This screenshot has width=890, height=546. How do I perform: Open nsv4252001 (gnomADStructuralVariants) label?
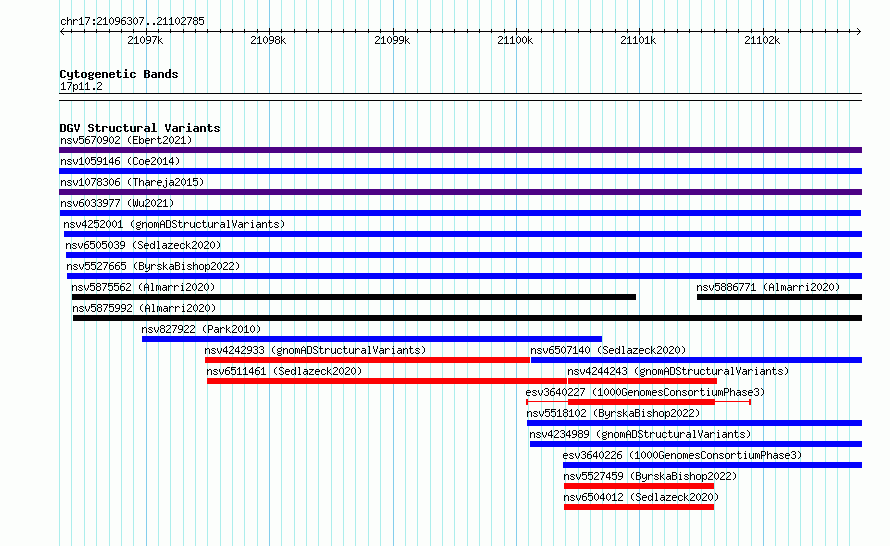tap(174, 224)
